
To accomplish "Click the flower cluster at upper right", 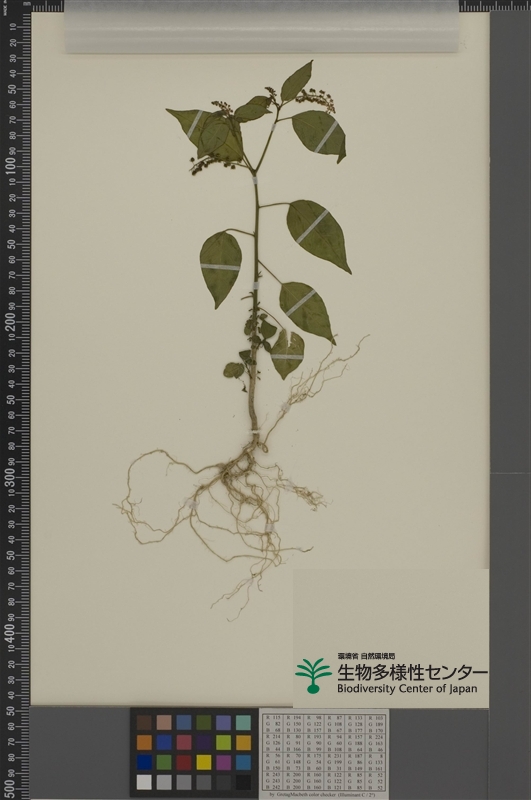I will 316,99.
